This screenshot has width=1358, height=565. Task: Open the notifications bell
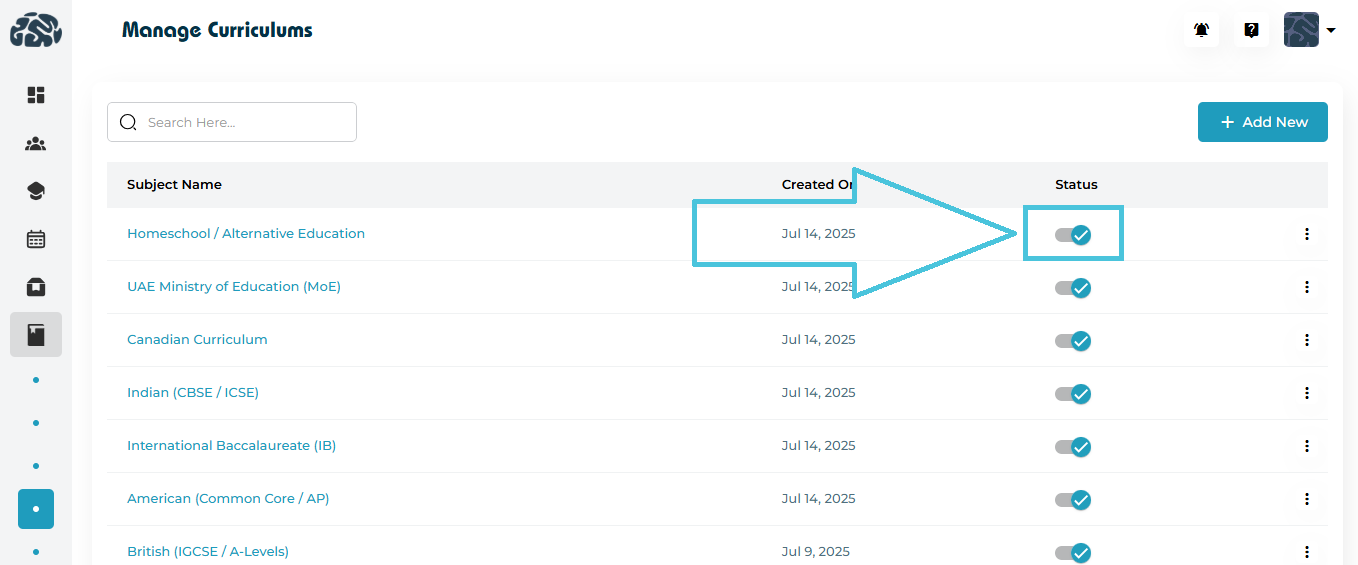(x=1201, y=30)
